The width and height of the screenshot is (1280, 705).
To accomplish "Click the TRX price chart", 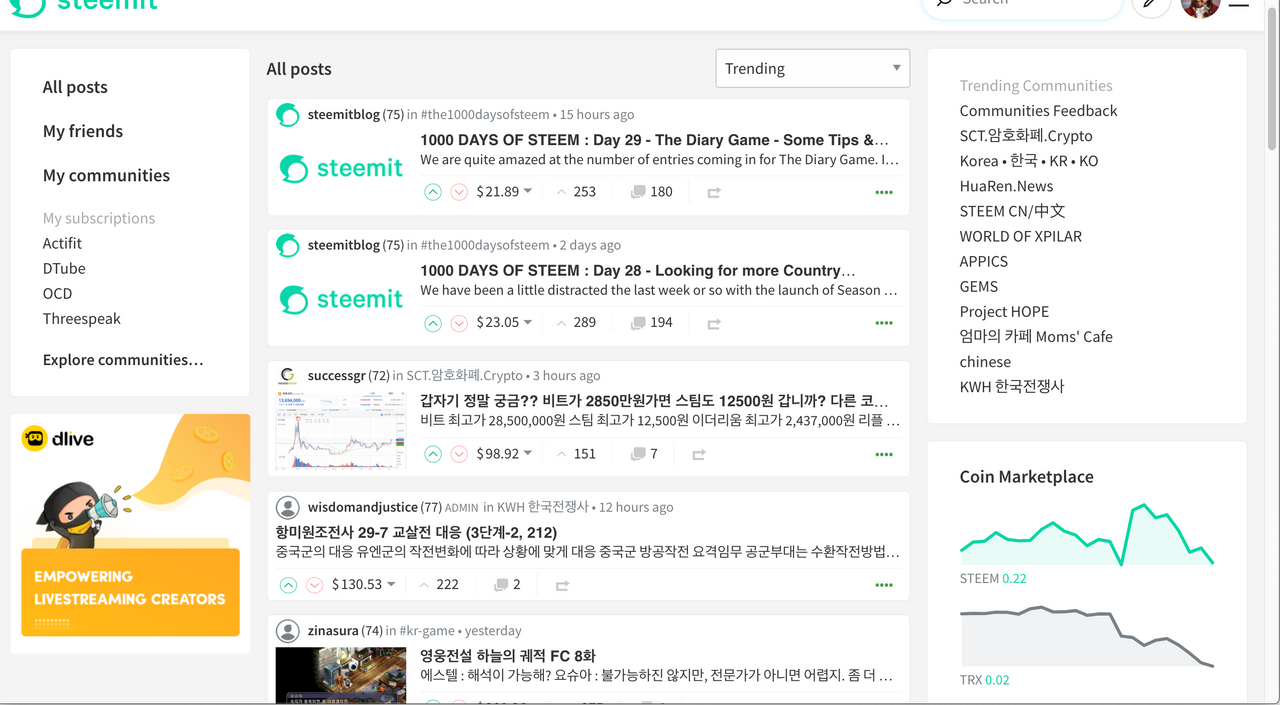I will (x=1086, y=637).
